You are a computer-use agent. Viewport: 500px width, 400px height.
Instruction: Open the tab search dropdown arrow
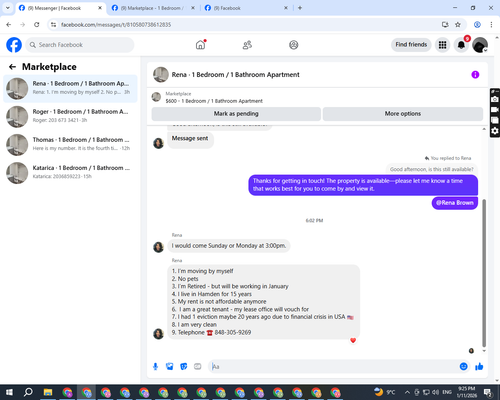tap(8, 8)
